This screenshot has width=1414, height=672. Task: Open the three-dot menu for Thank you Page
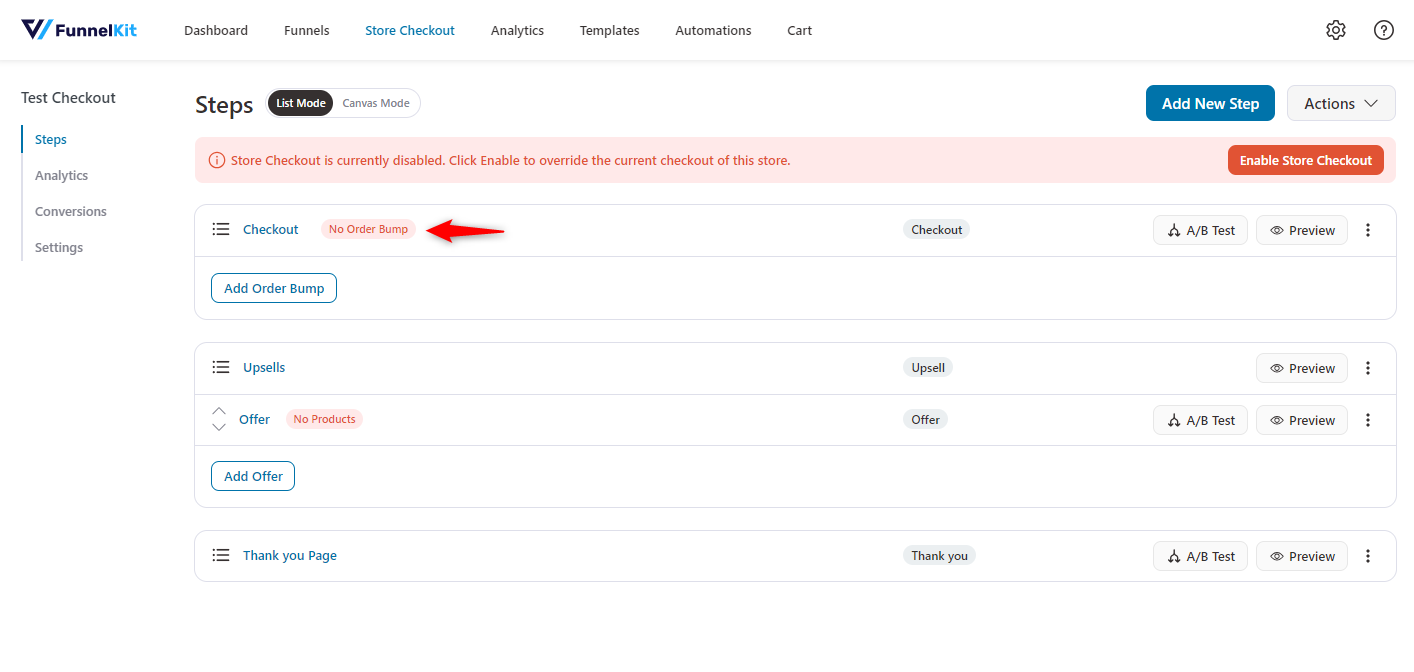(x=1368, y=556)
